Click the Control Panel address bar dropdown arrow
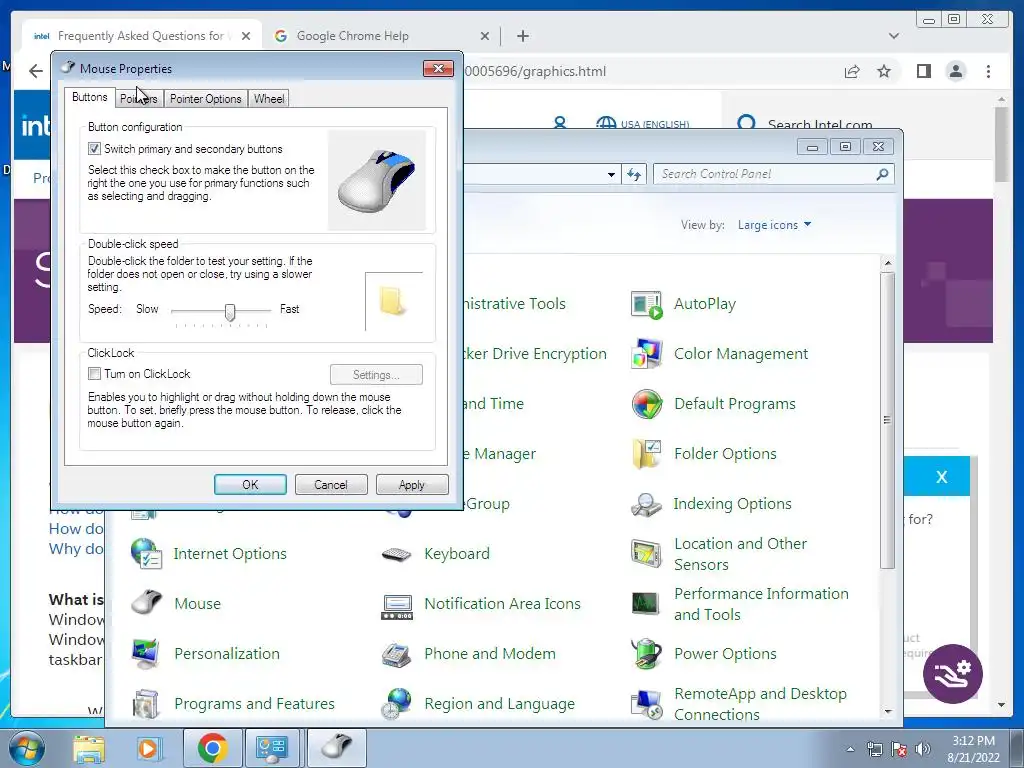 (x=611, y=174)
